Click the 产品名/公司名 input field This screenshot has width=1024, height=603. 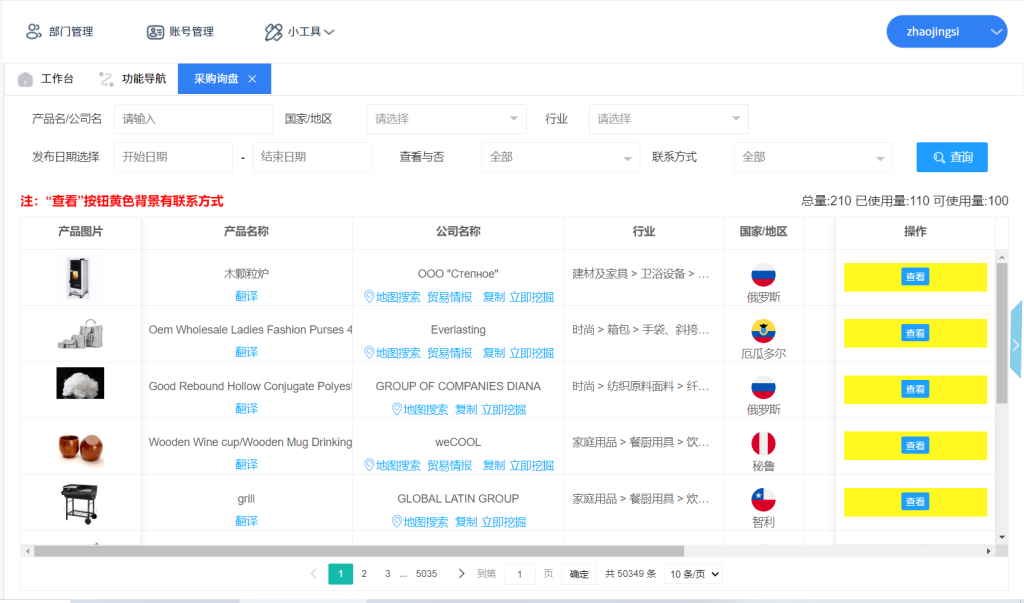click(x=193, y=119)
